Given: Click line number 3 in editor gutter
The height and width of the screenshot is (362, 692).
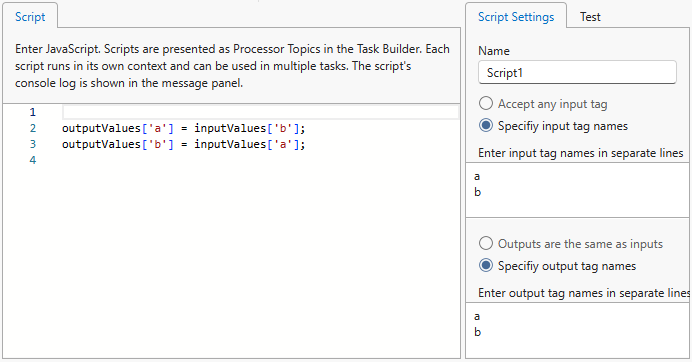Looking at the screenshot, I should [x=33, y=144].
